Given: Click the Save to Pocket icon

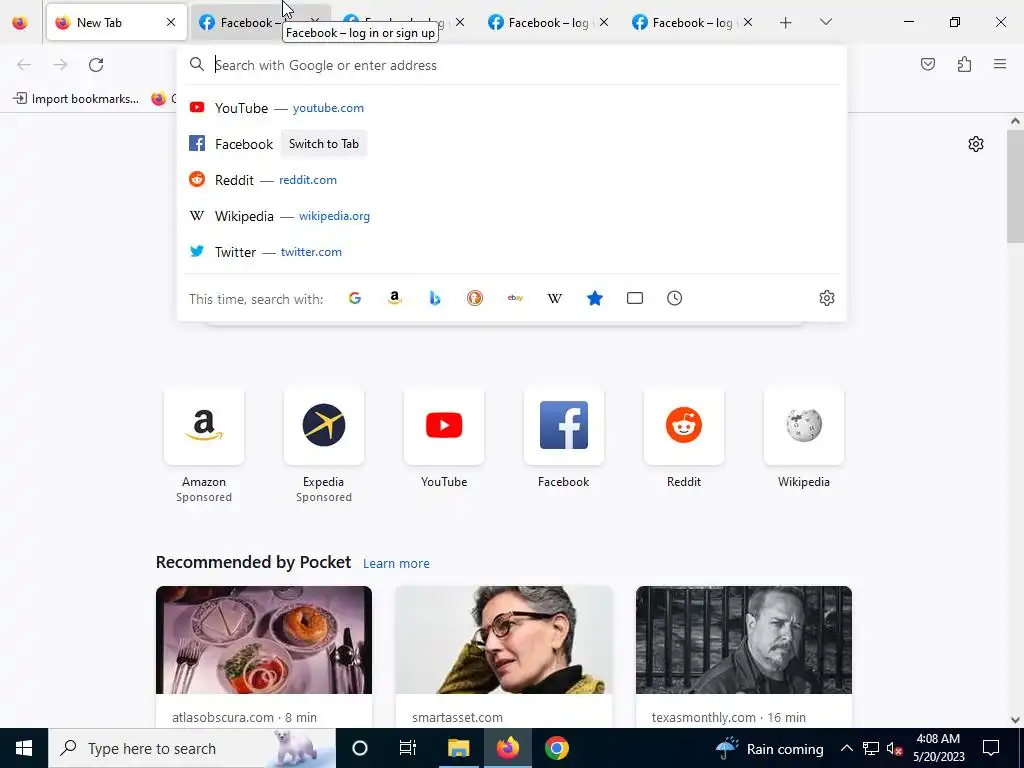Looking at the screenshot, I should click(928, 64).
